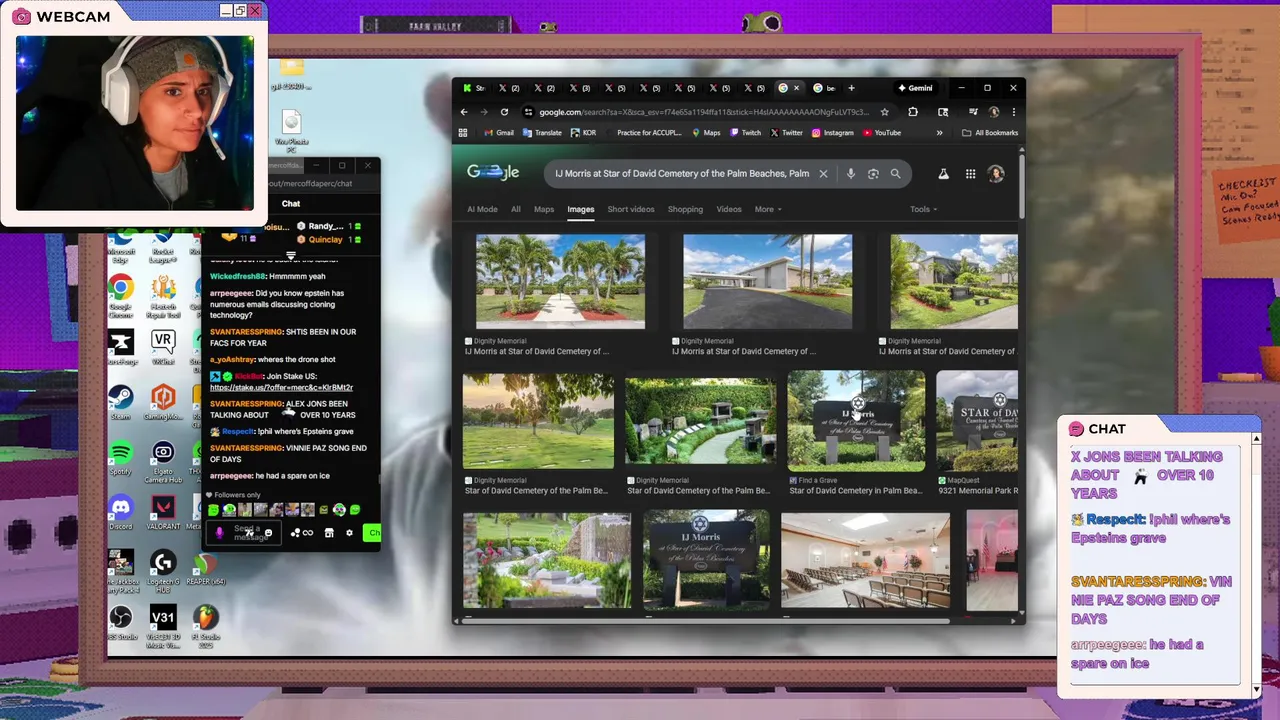Open Chrome three-dot menu
Image resolution: width=1280 pixels, height=720 pixels.
[x=1013, y=112]
